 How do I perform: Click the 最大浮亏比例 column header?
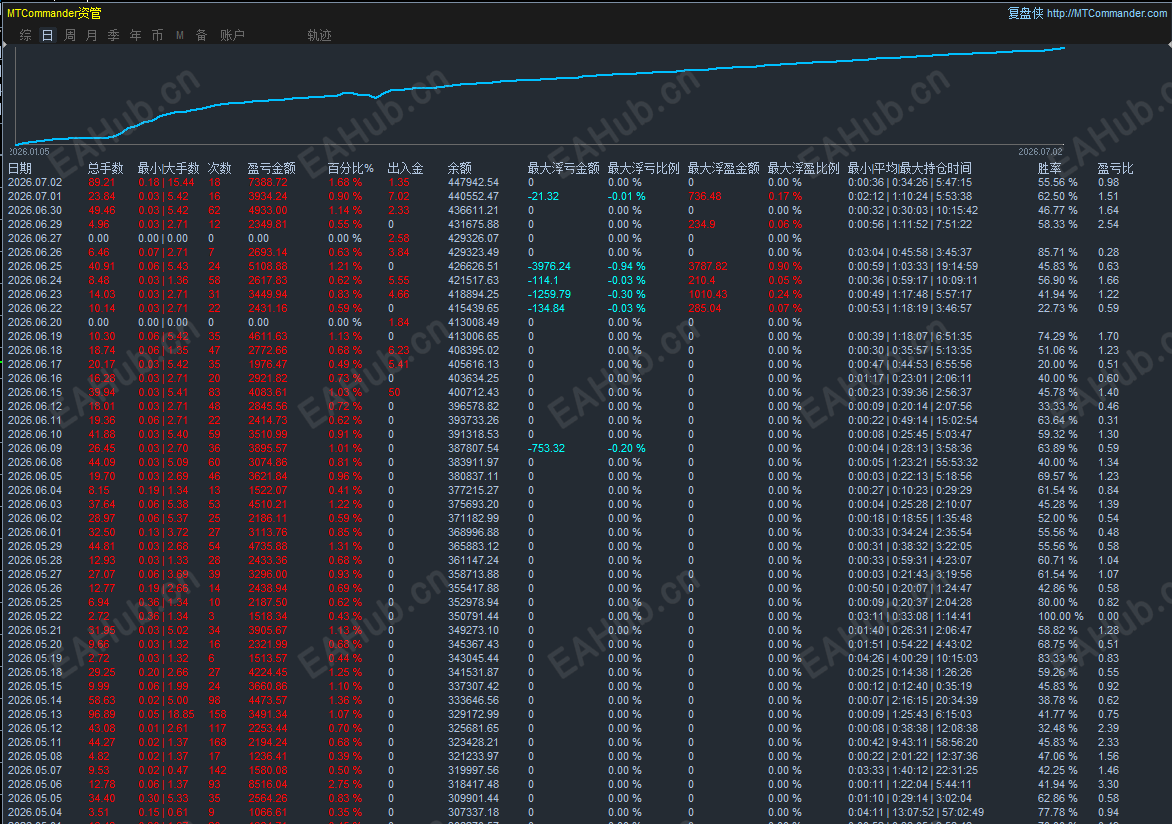point(644,168)
